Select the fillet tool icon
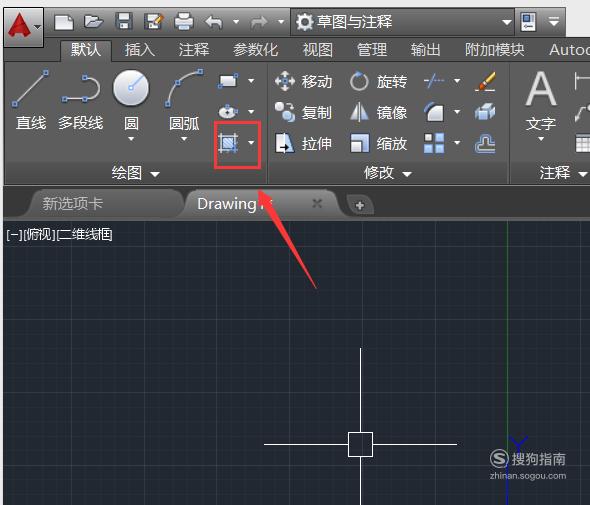 (434, 112)
